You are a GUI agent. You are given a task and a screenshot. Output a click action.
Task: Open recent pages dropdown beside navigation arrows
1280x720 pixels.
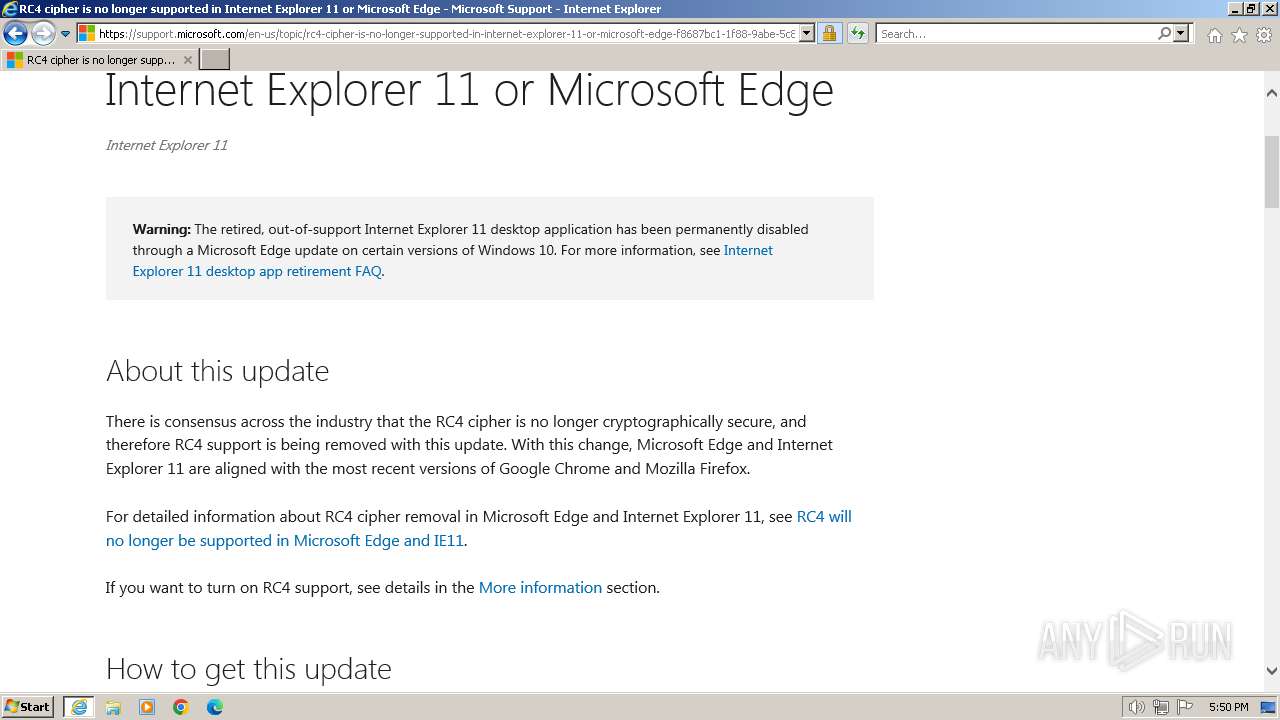click(x=65, y=34)
